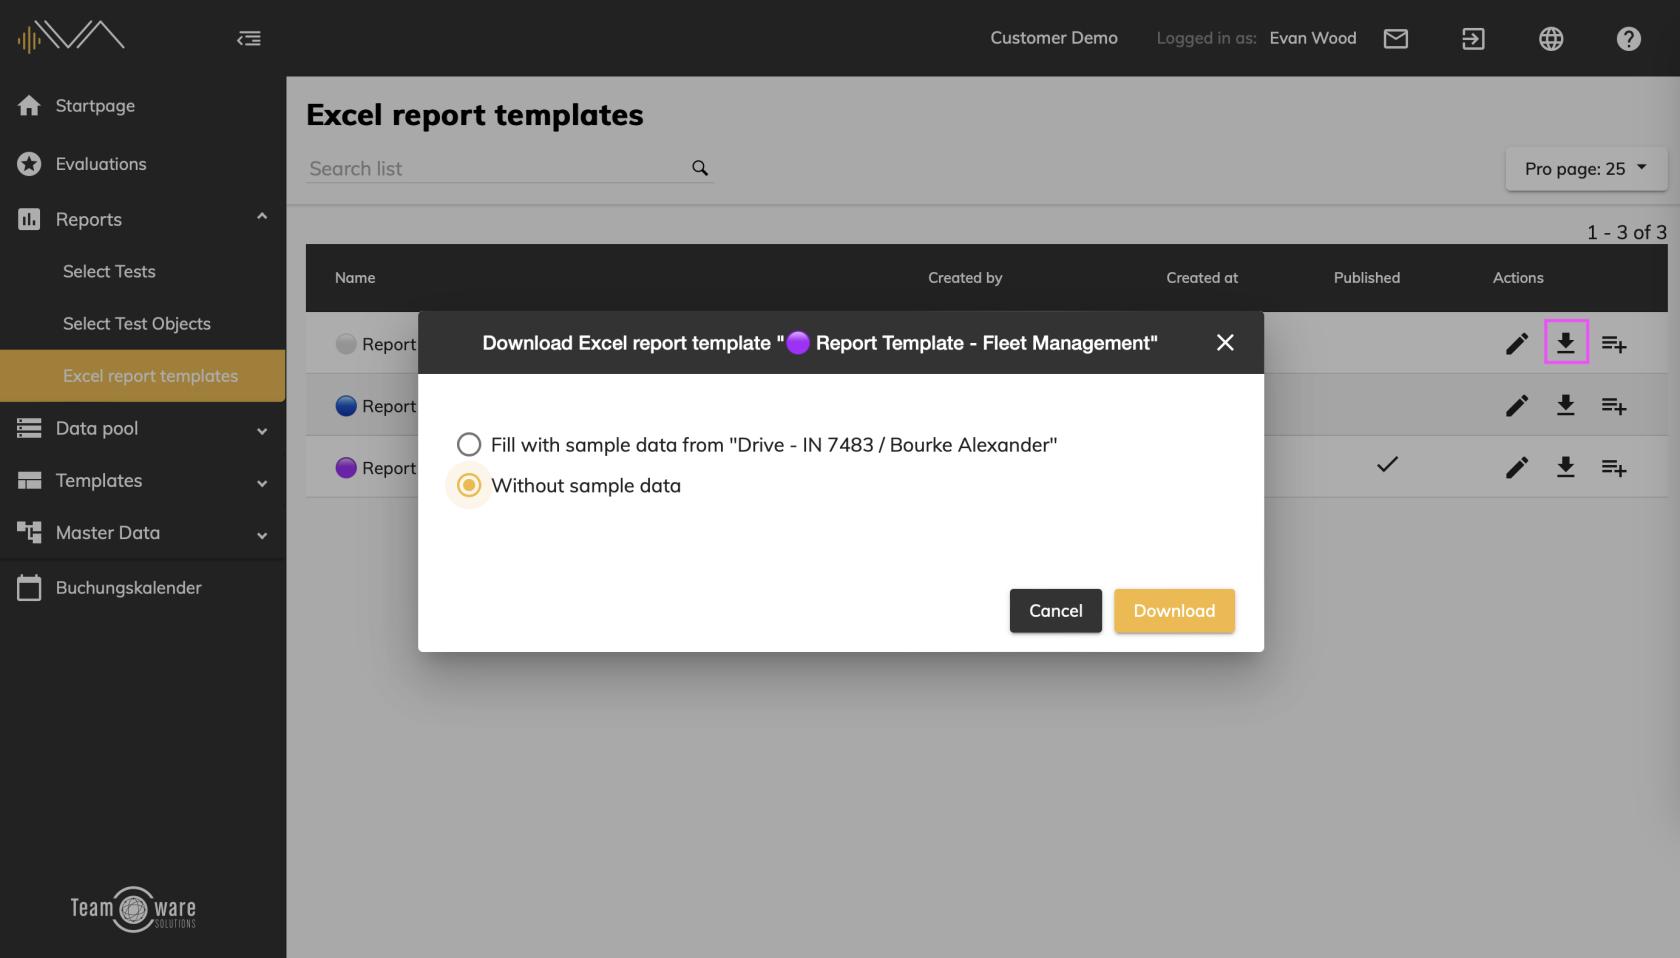Click add-to-list icon for blue-dot template
This screenshot has height=958, width=1680.
tap(1614, 406)
